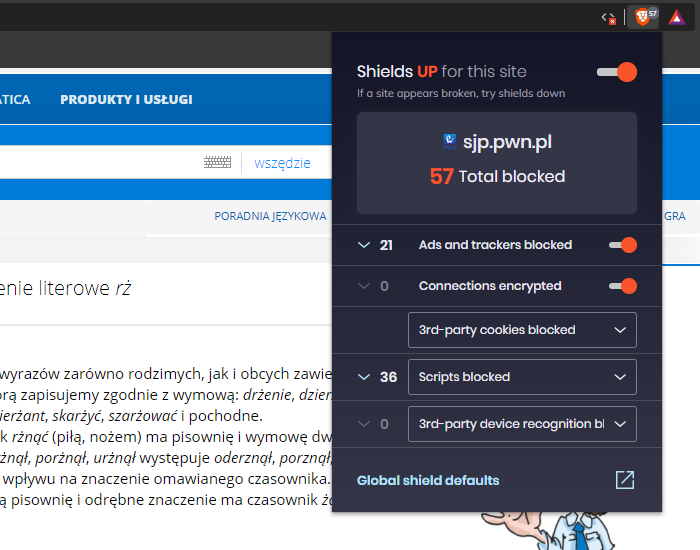Open Global shield defaults external link icon
The height and width of the screenshot is (550, 700).
(625, 480)
